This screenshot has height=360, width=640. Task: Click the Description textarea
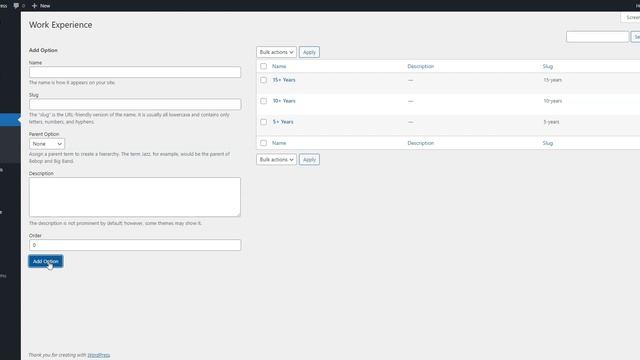135,197
